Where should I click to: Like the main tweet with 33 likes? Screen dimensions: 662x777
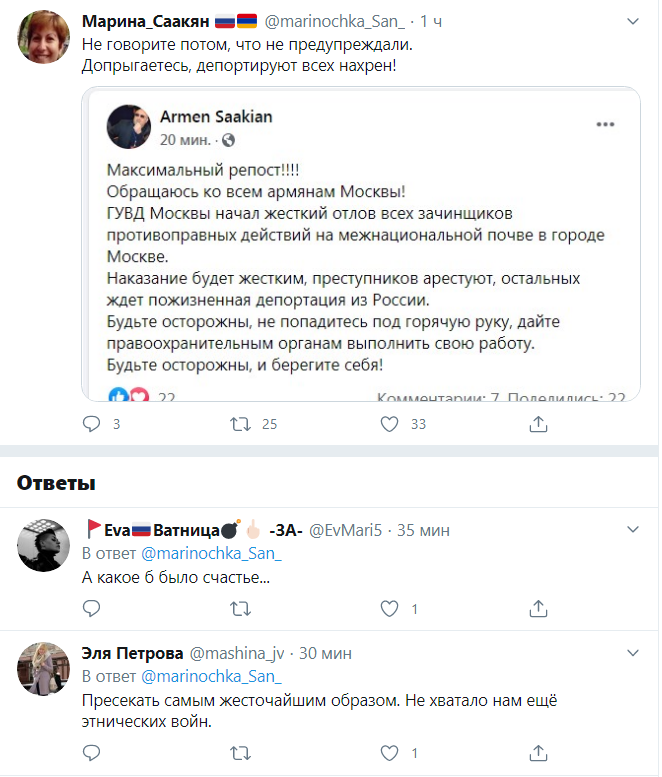[x=389, y=424]
